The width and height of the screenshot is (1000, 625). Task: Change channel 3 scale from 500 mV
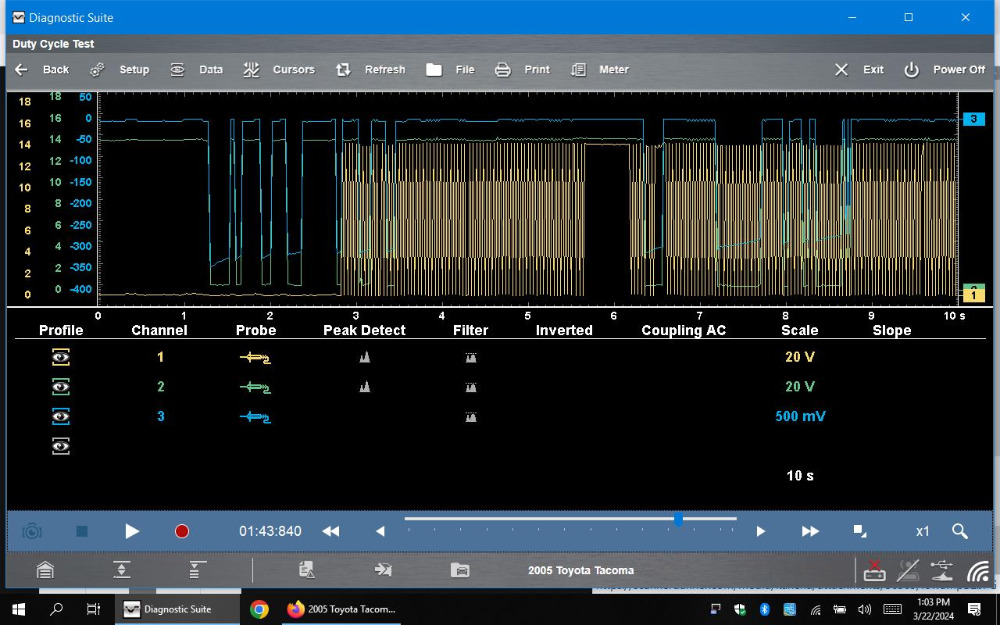800,416
